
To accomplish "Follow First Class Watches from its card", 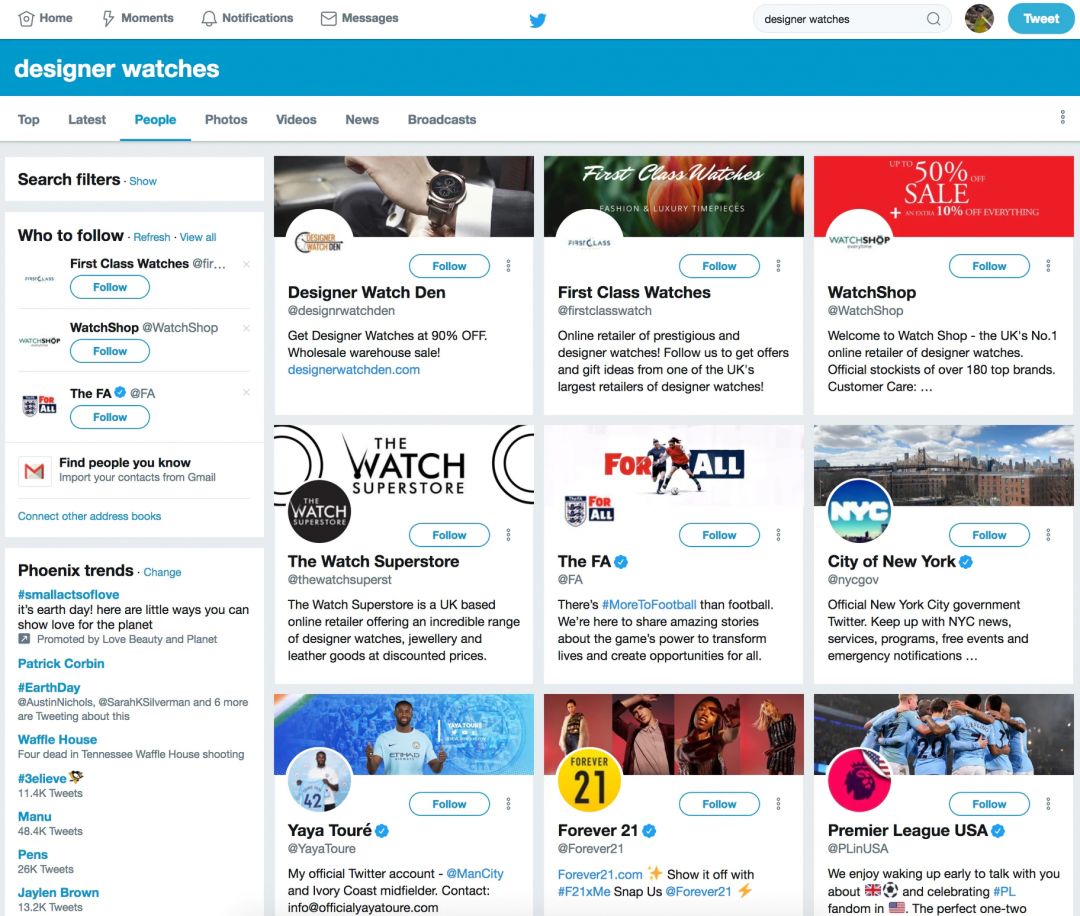I will pyautogui.click(x=719, y=266).
